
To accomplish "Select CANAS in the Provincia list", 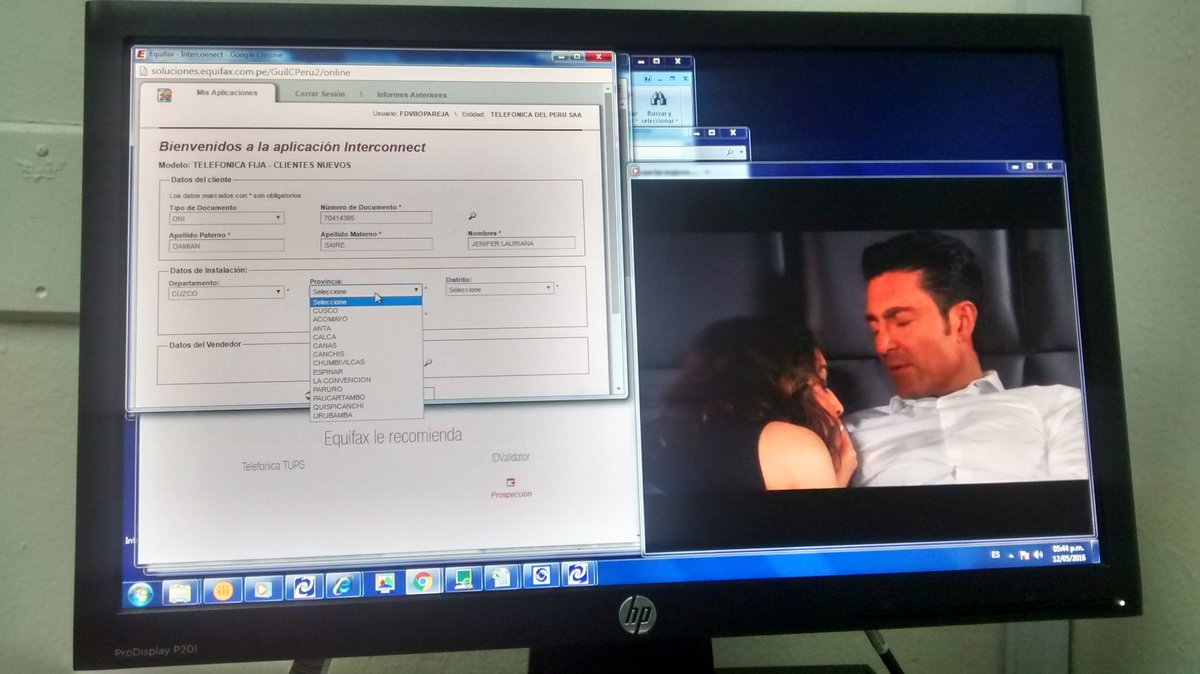I will [x=366, y=345].
